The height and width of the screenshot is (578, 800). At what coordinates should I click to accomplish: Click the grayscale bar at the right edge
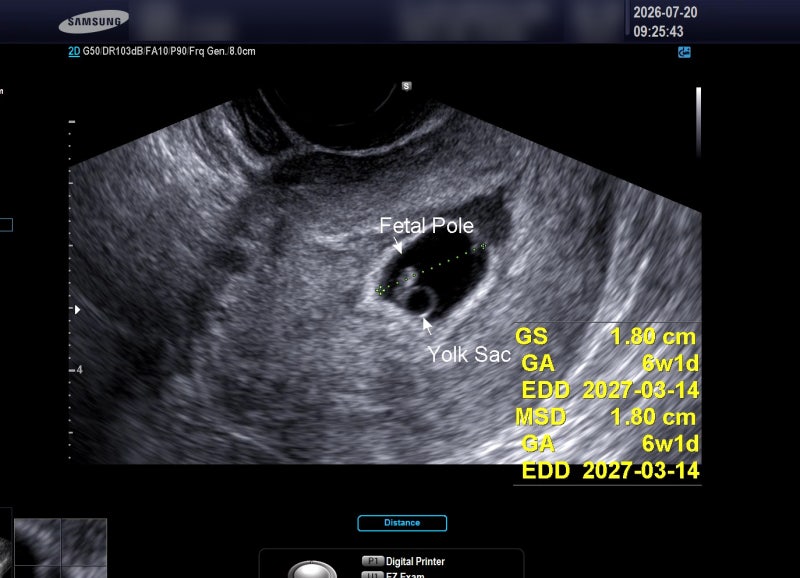point(698,121)
